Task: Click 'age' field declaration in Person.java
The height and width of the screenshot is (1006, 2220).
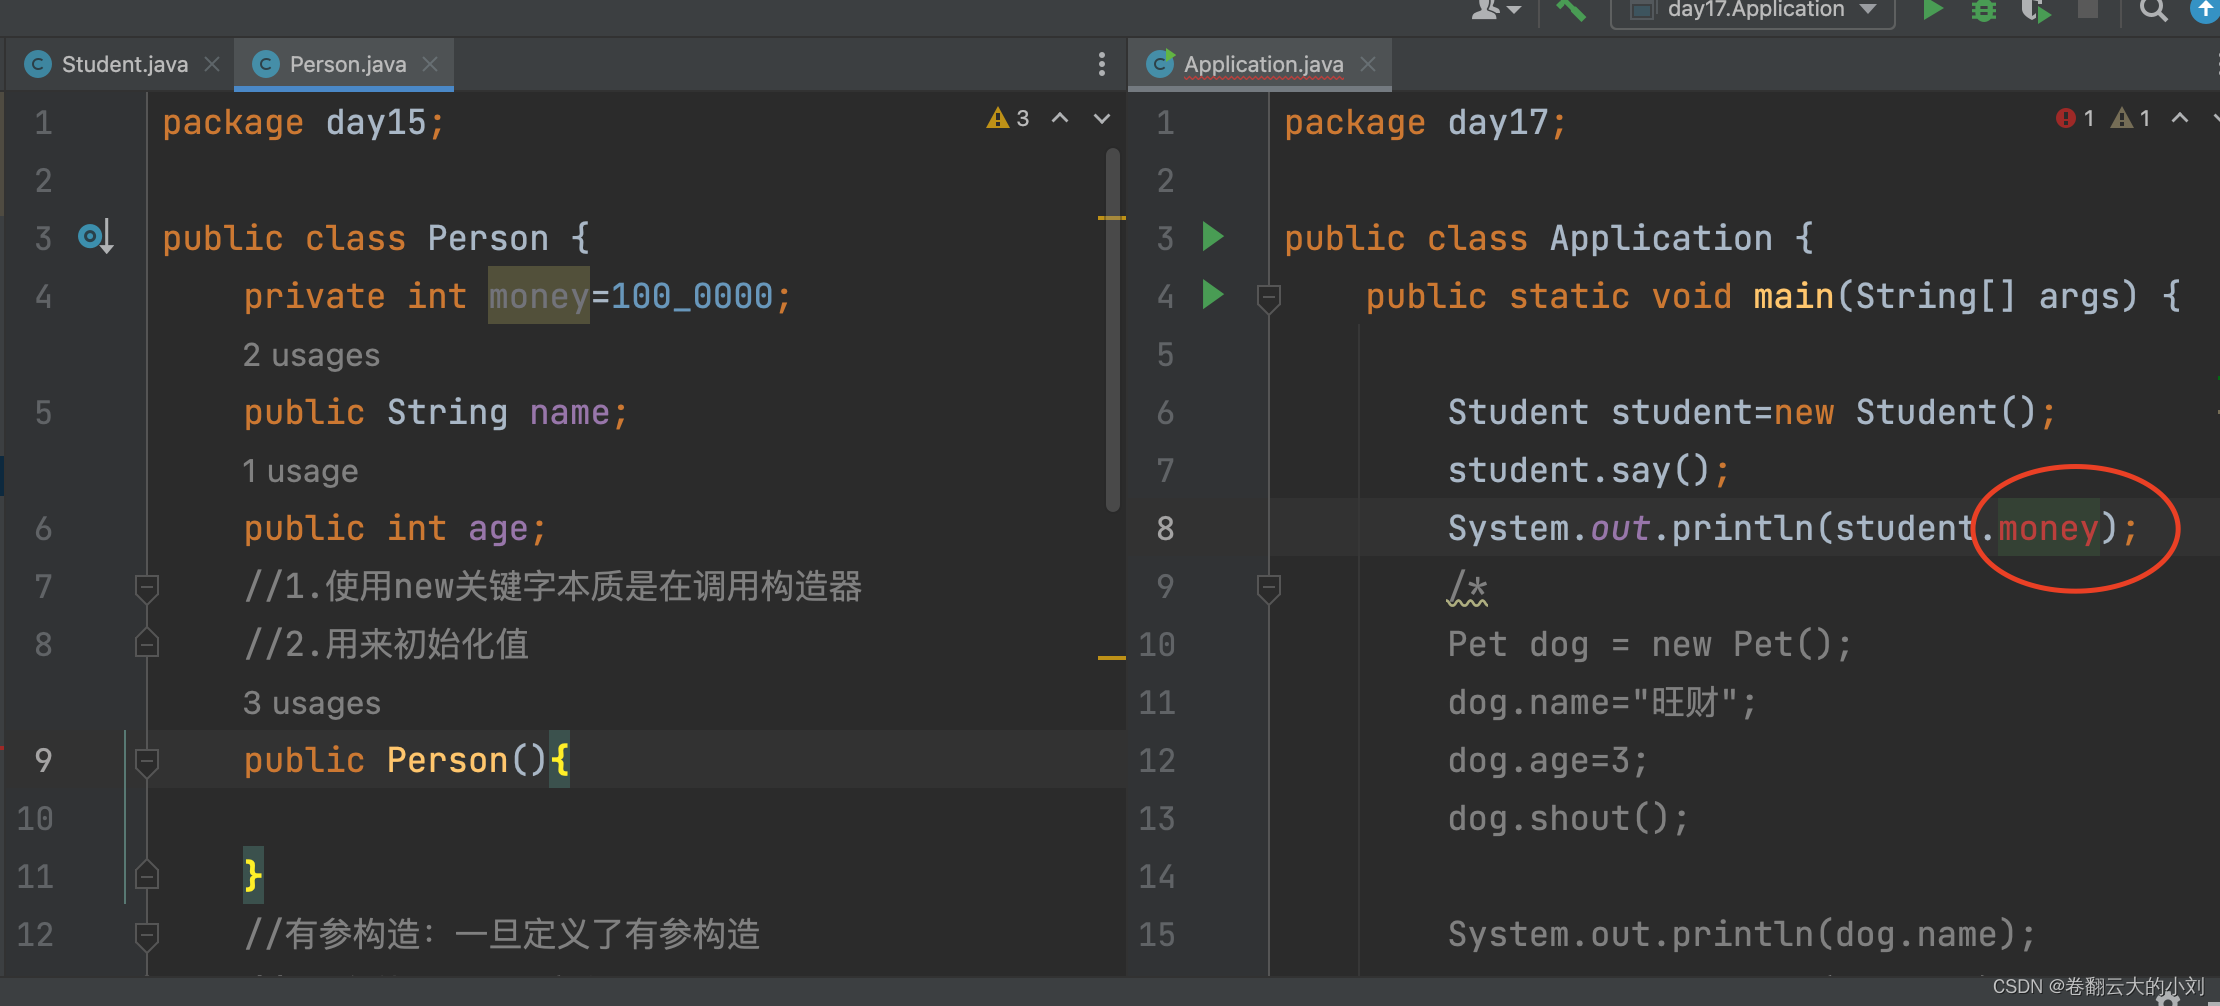Action: (x=498, y=528)
